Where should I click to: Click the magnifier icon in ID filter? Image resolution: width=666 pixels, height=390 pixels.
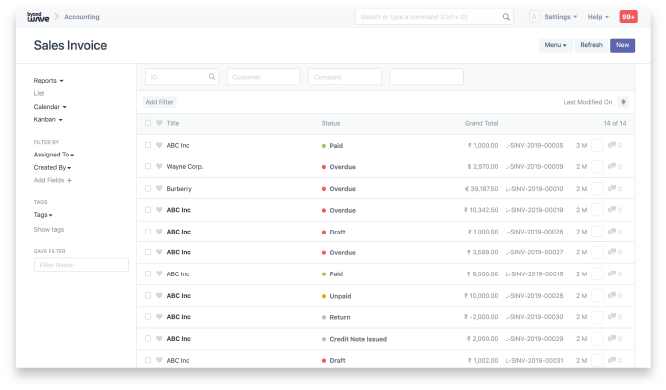click(212, 76)
